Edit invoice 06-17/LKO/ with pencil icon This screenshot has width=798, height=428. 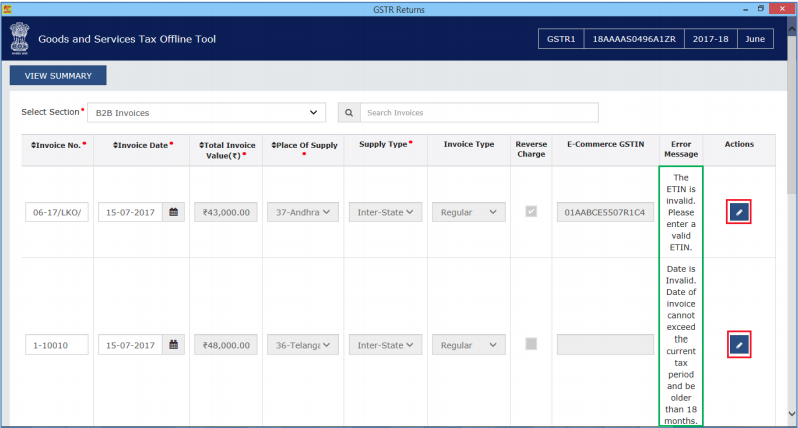point(739,212)
